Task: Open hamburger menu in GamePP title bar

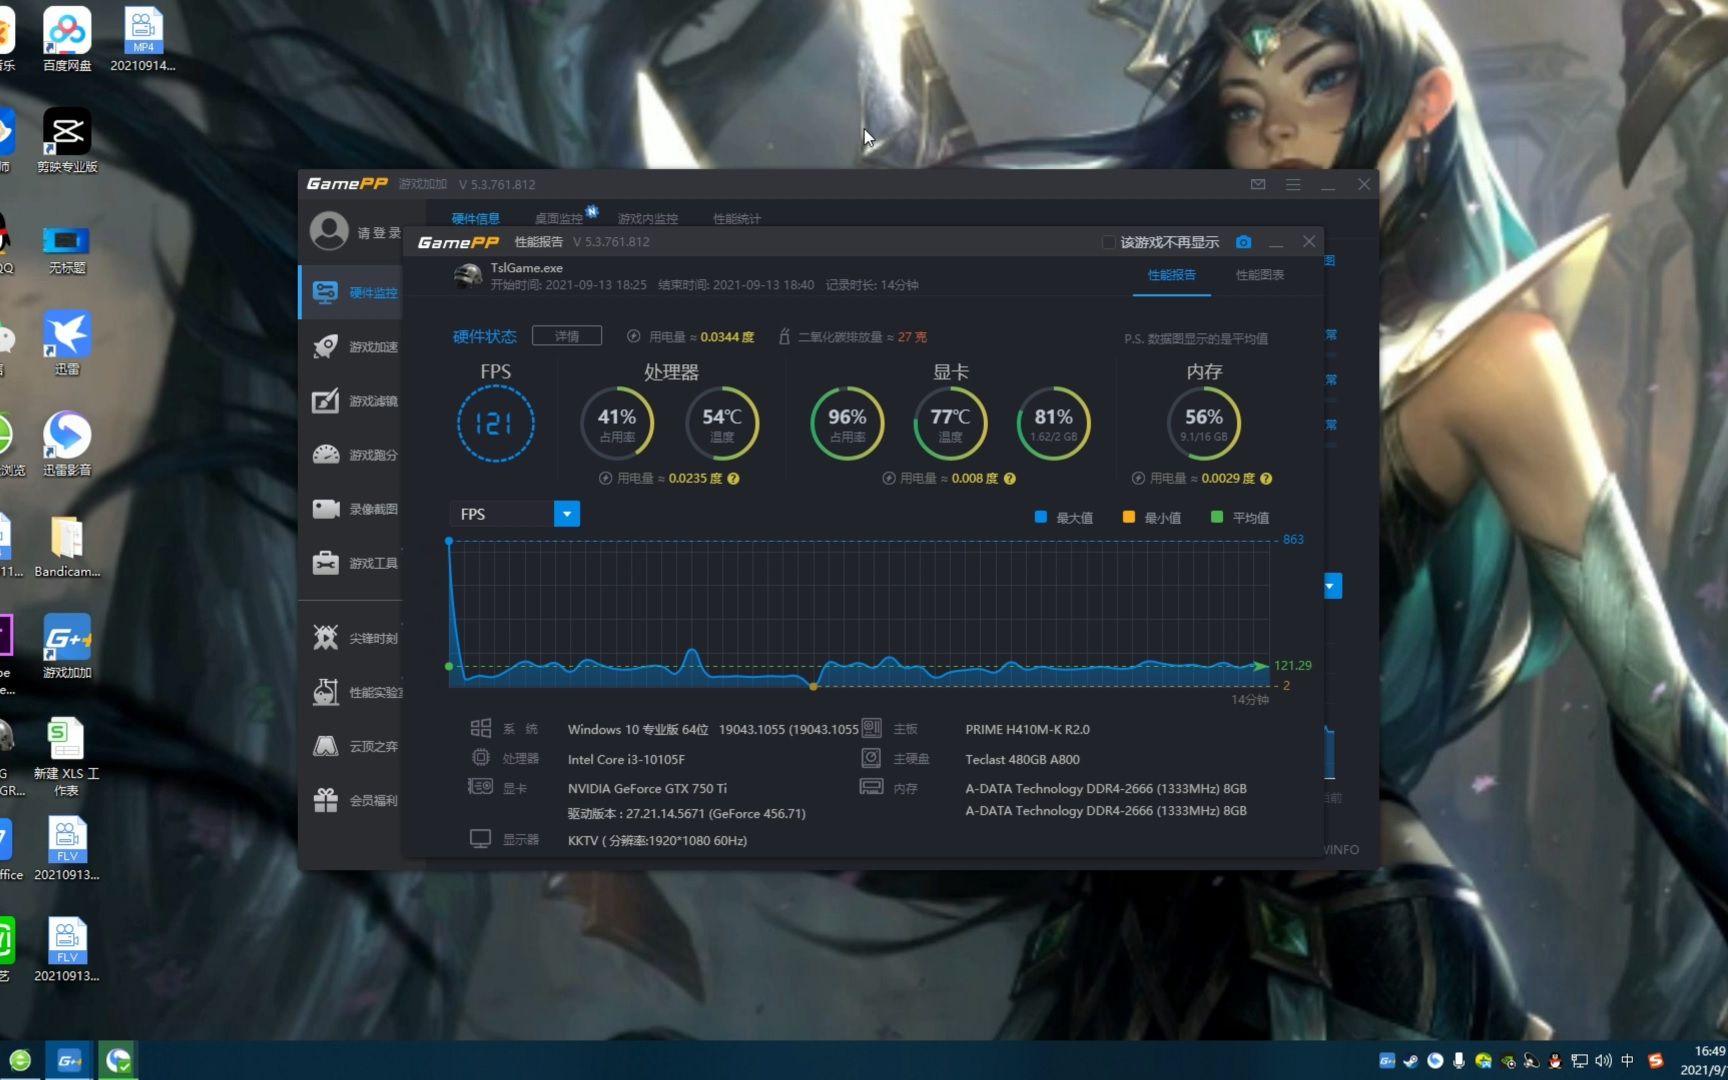Action: pos(1293,184)
